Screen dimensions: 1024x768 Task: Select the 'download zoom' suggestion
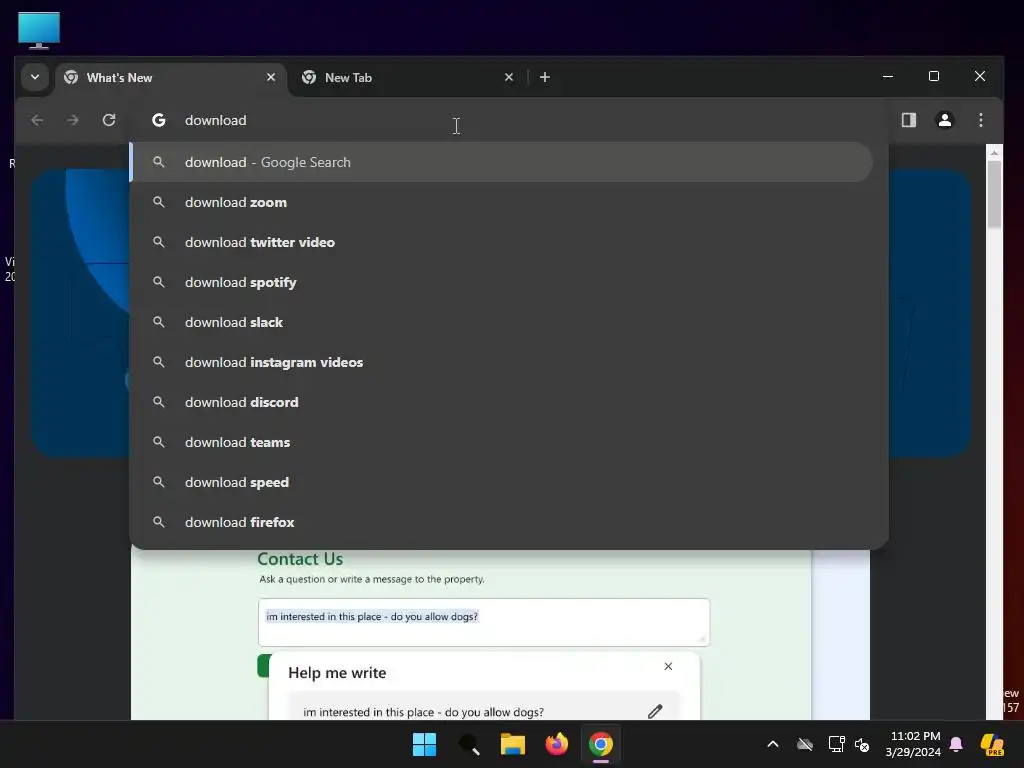tap(501, 202)
